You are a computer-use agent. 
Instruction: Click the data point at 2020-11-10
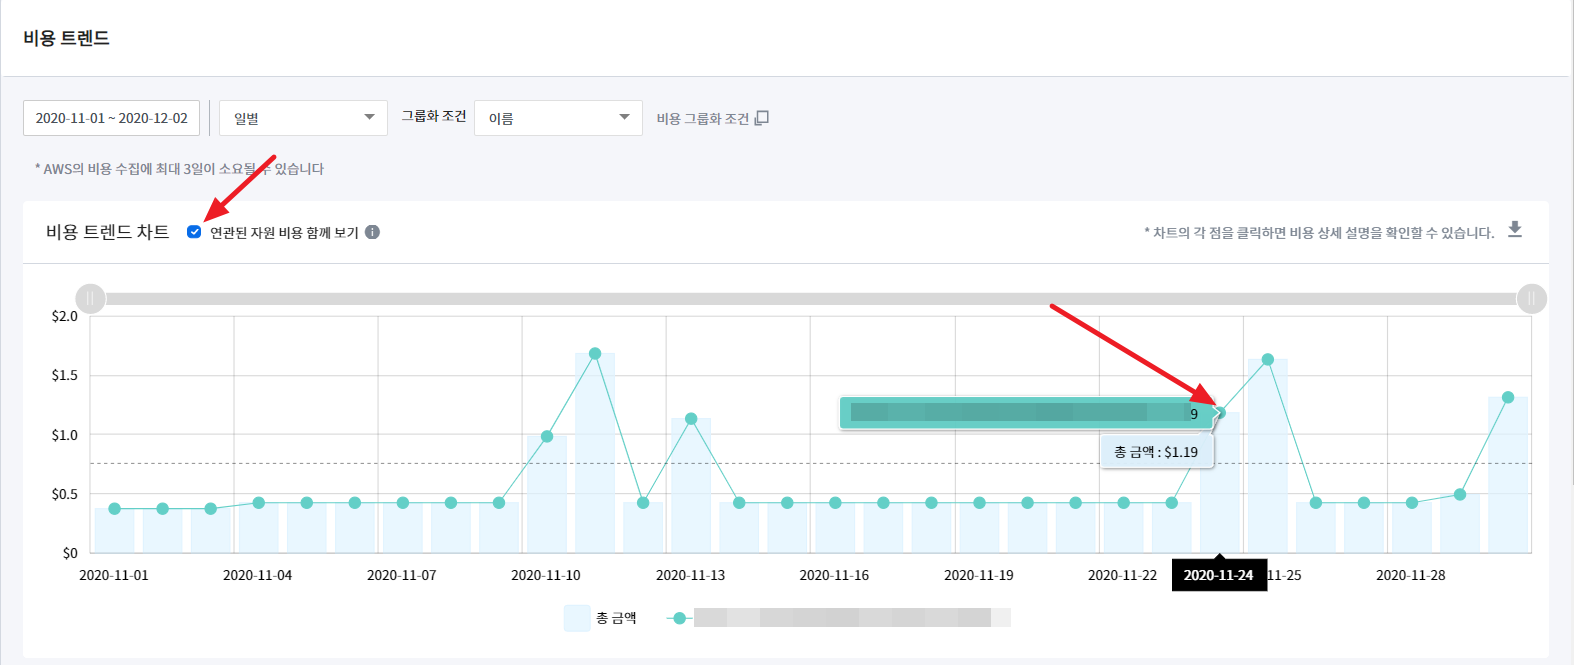[x=547, y=436]
